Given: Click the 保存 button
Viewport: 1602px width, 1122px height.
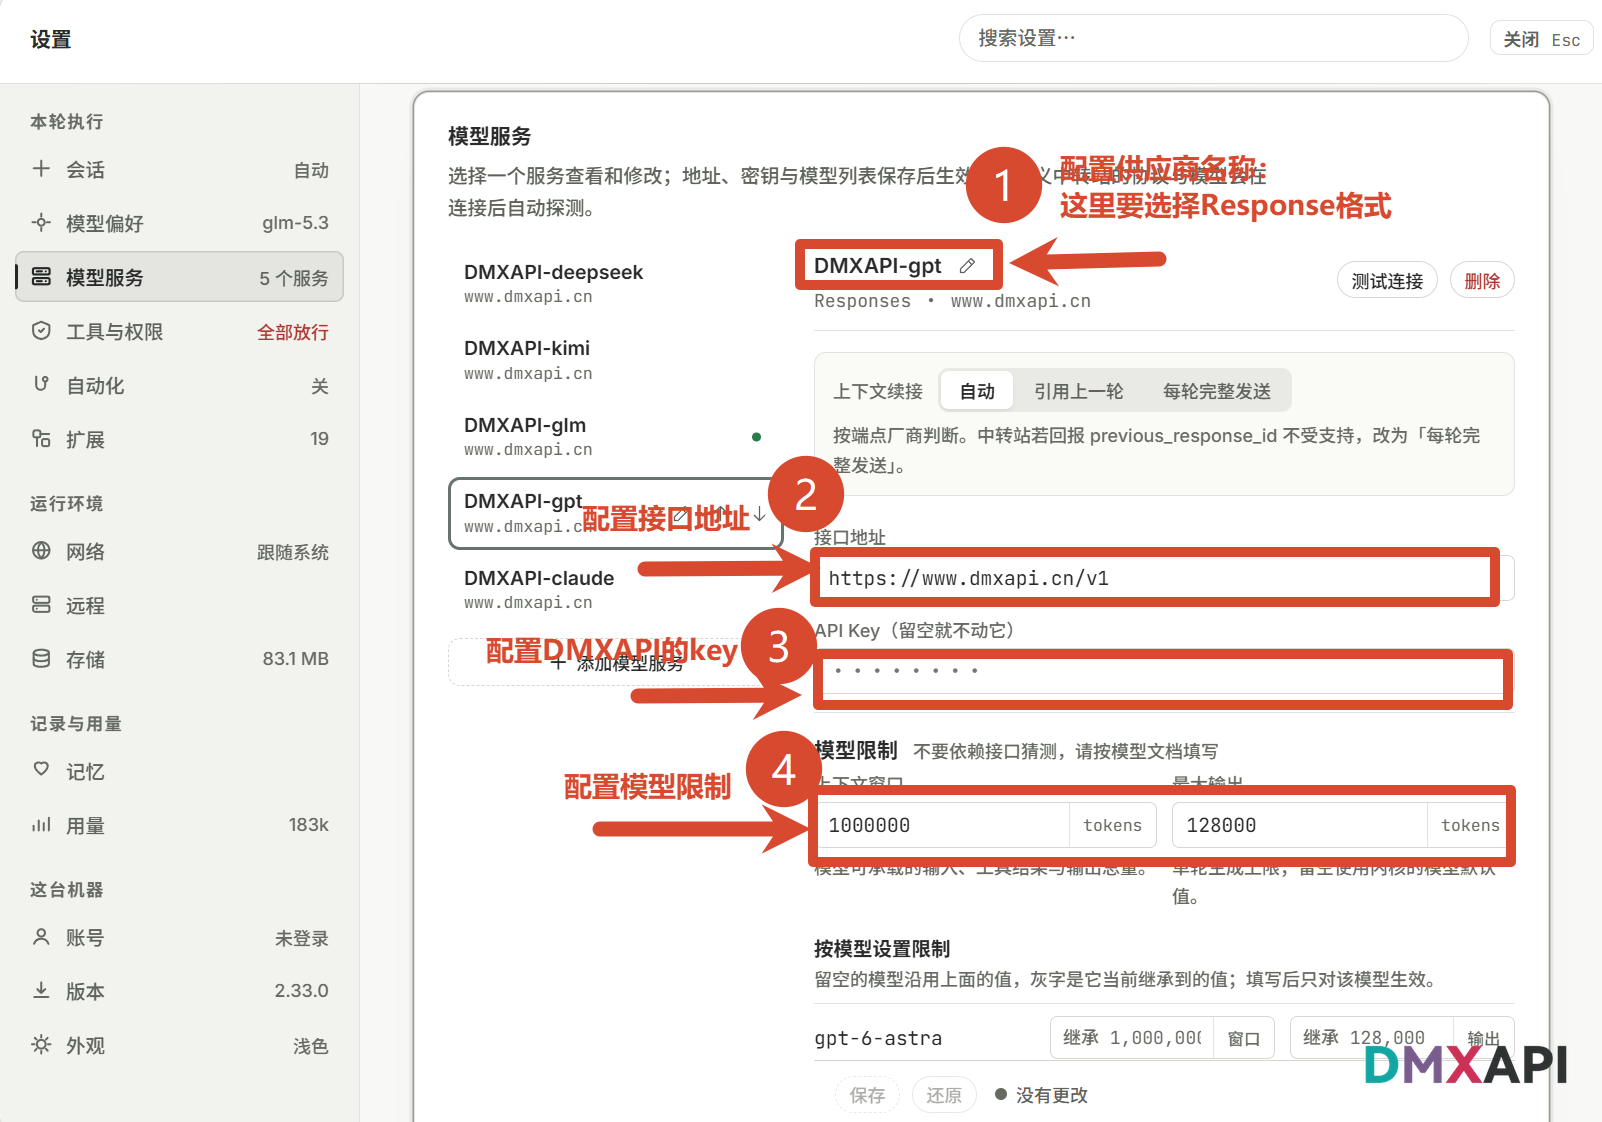Looking at the screenshot, I should point(867,1095).
